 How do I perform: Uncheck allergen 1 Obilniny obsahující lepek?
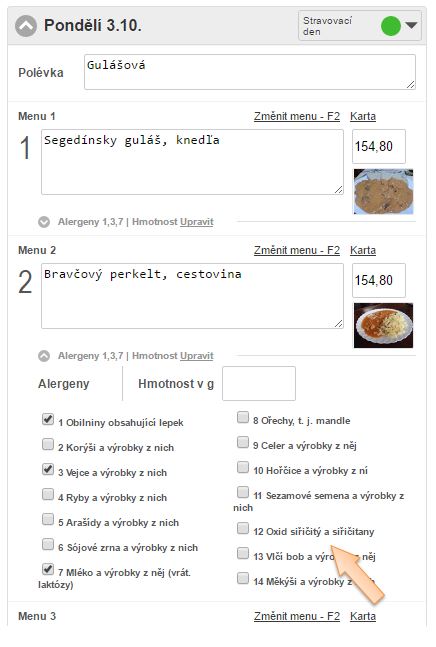point(48,419)
